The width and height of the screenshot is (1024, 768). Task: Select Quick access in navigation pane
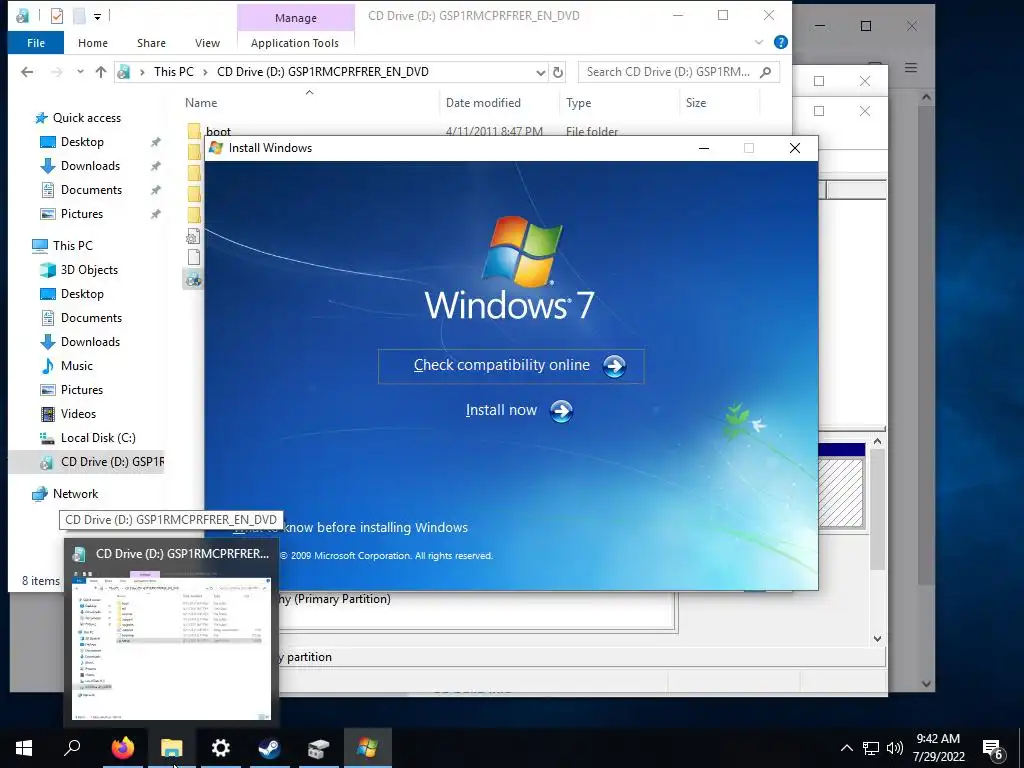point(87,118)
